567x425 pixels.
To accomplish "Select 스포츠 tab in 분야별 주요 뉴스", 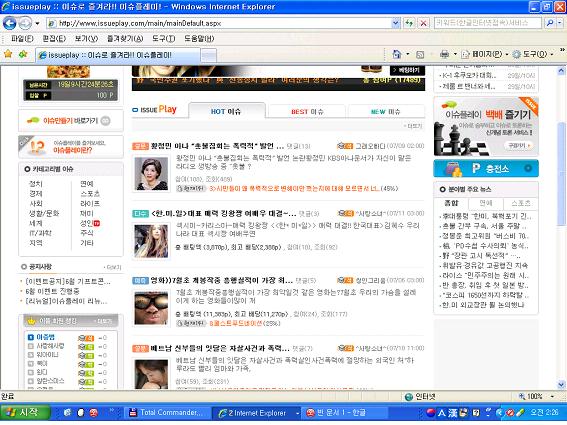I will [x=521, y=203].
